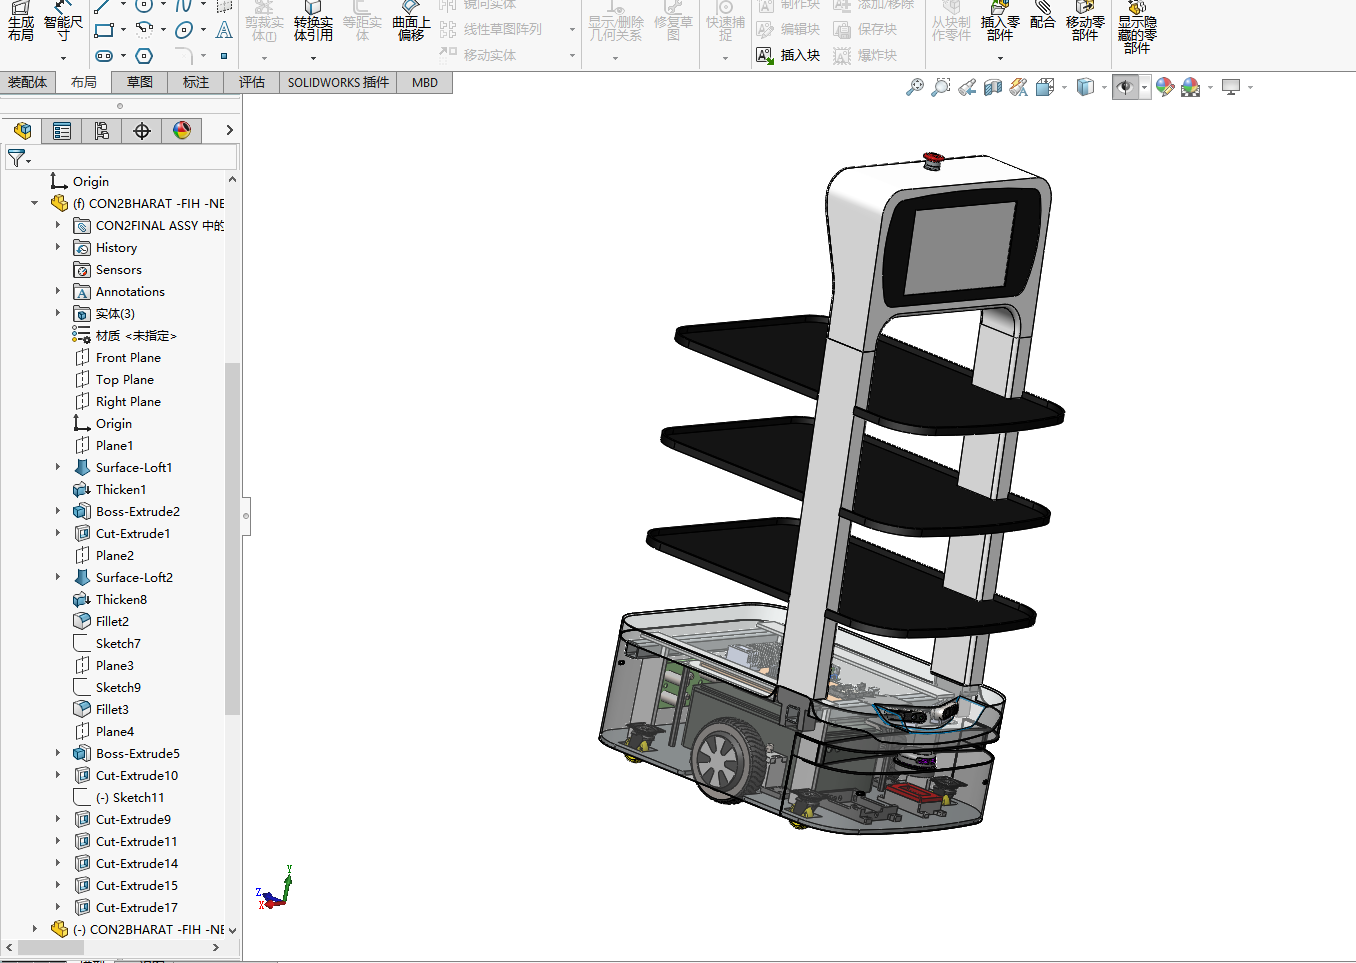Open the 转换实体引用 dropdown arrow
Image resolution: width=1356 pixels, height=963 pixels.
[313, 58]
